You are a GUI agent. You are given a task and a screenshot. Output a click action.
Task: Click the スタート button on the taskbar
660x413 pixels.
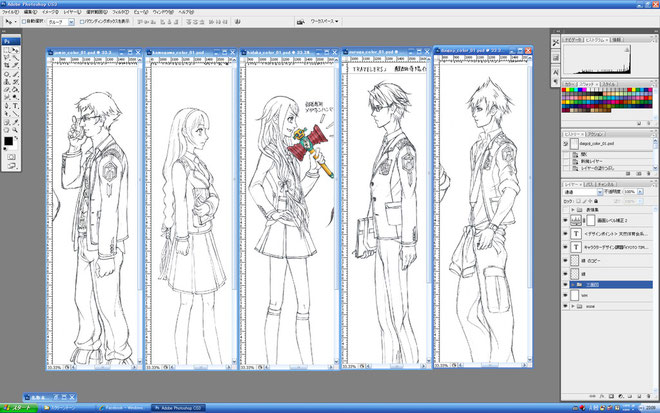pyautogui.click(x=19, y=408)
